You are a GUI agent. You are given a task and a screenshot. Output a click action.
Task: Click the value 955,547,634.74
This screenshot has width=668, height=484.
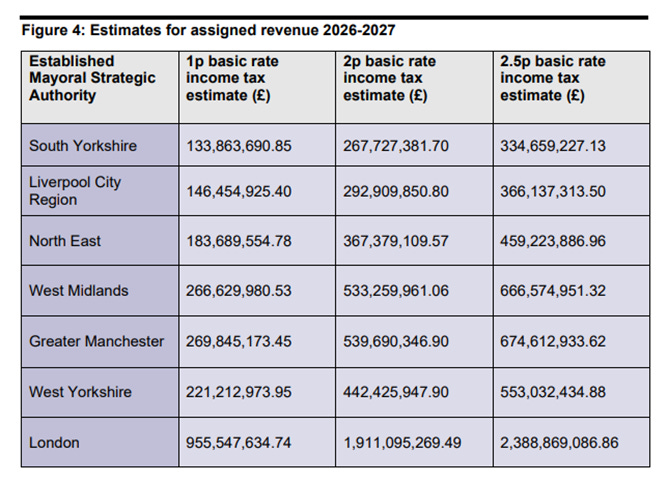pos(239,443)
